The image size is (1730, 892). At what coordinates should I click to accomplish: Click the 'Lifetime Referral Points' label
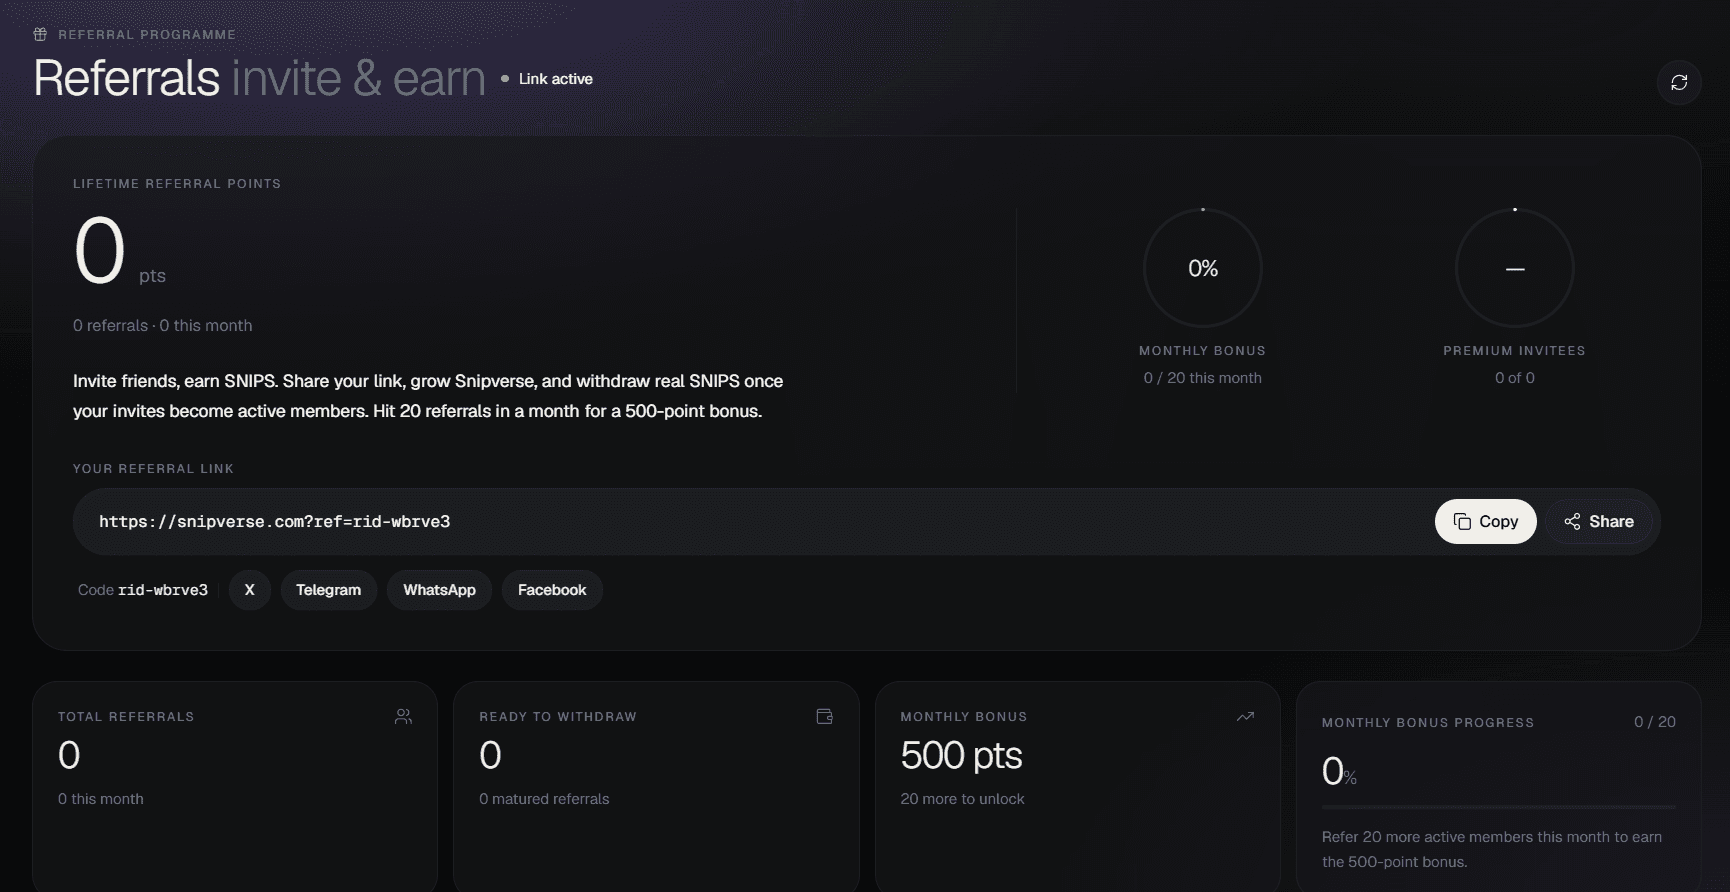pyautogui.click(x=177, y=184)
